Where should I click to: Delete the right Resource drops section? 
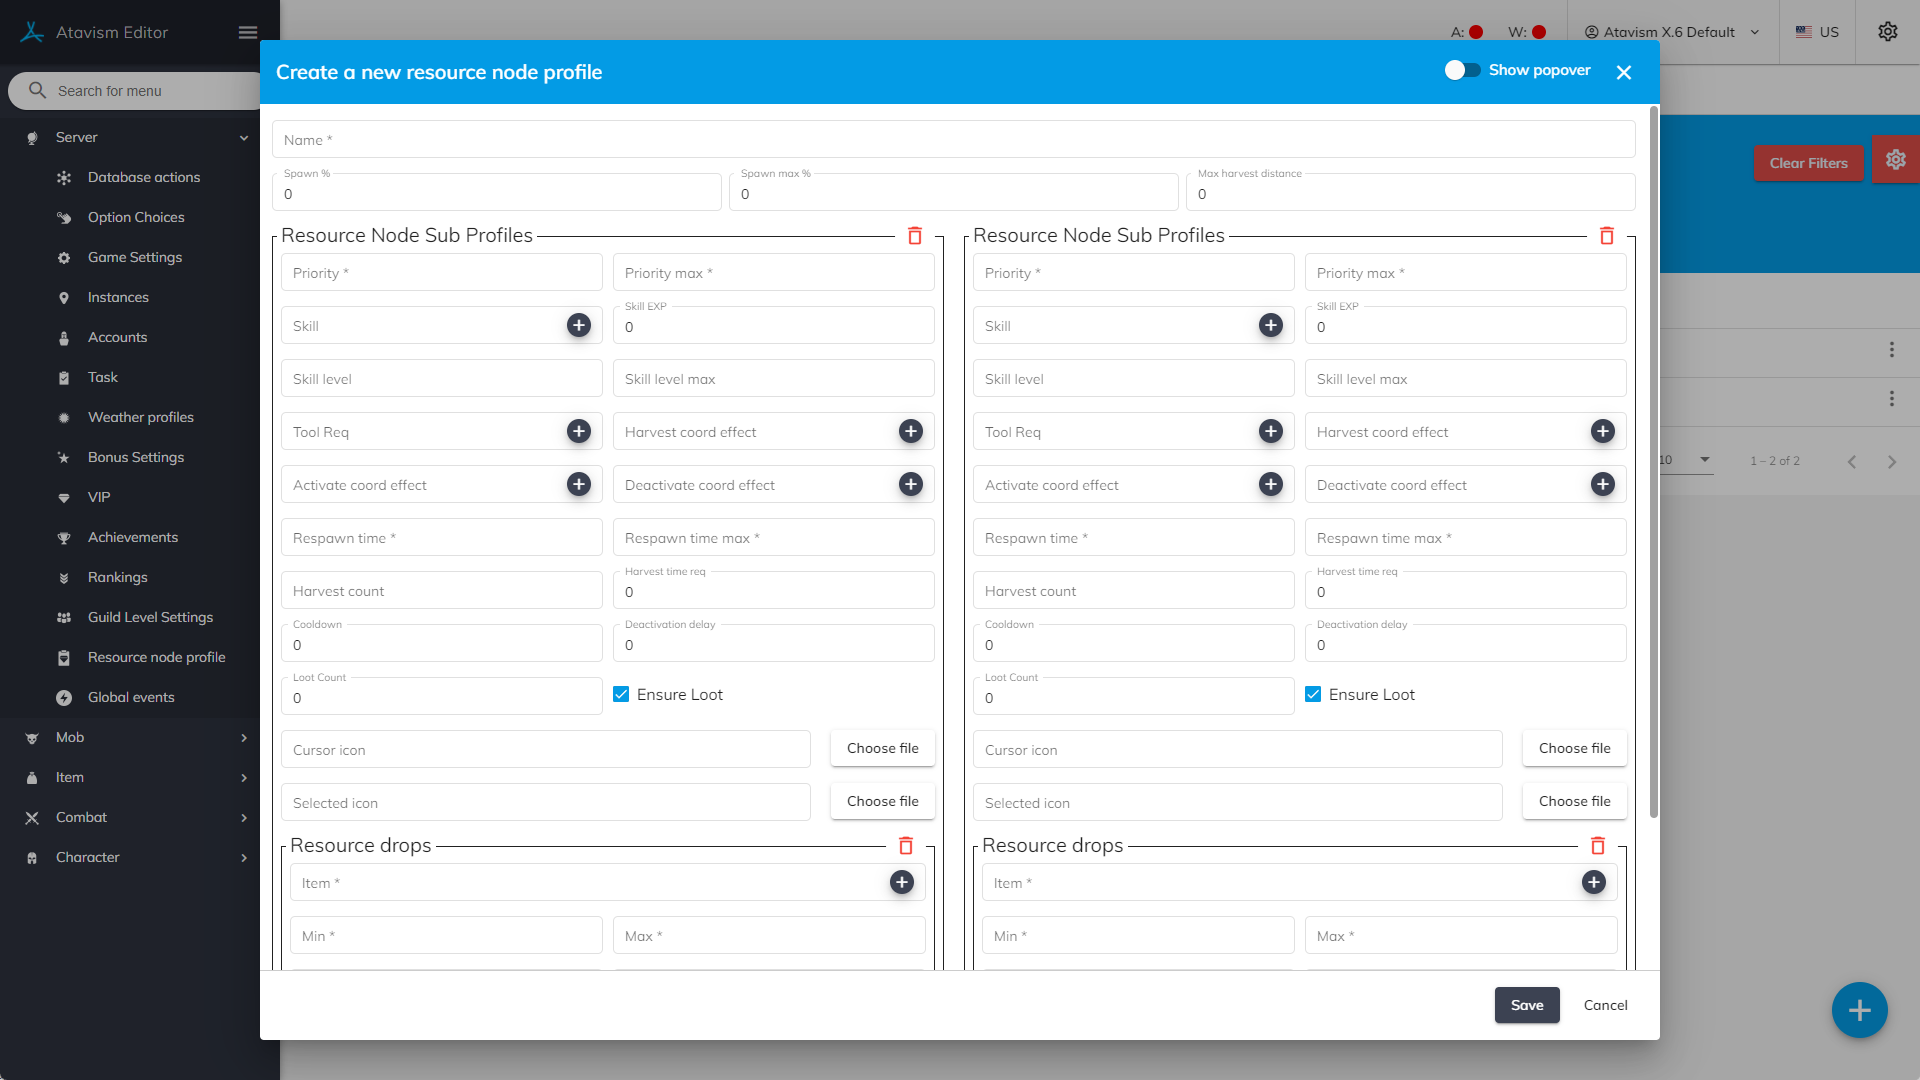click(1597, 846)
